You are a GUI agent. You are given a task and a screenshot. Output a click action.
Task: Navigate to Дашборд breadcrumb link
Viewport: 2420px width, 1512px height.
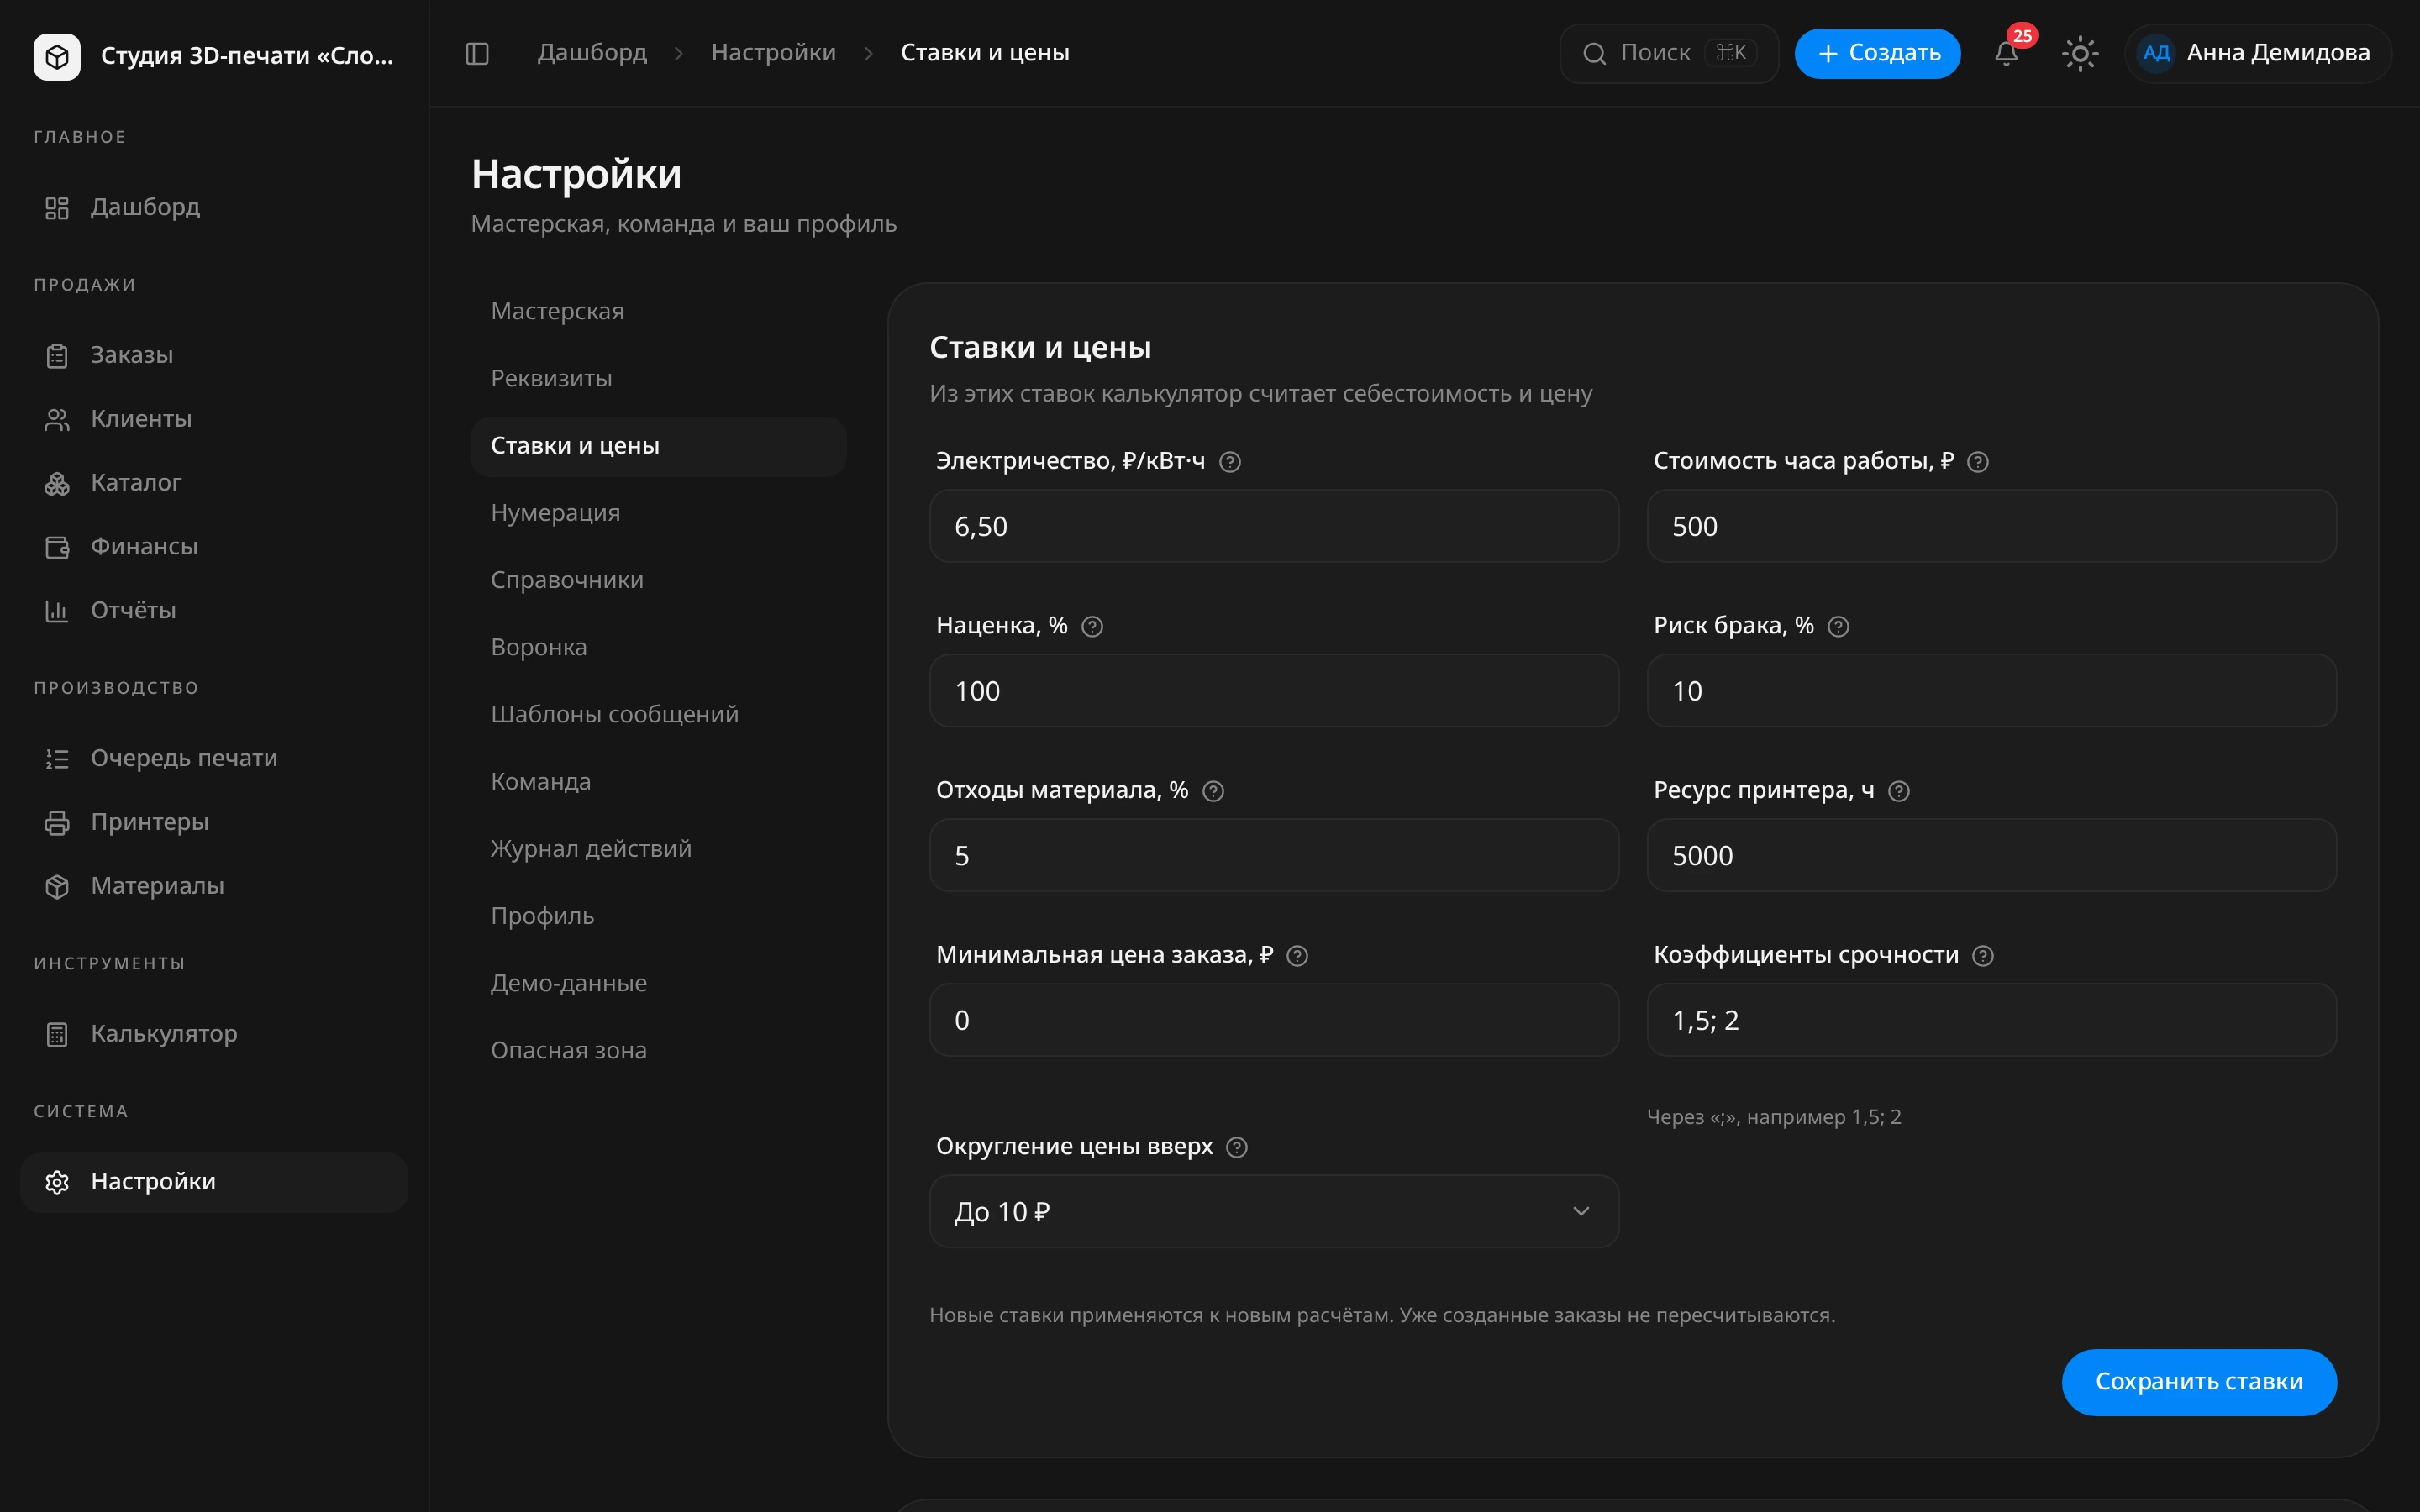pyautogui.click(x=592, y=53)
